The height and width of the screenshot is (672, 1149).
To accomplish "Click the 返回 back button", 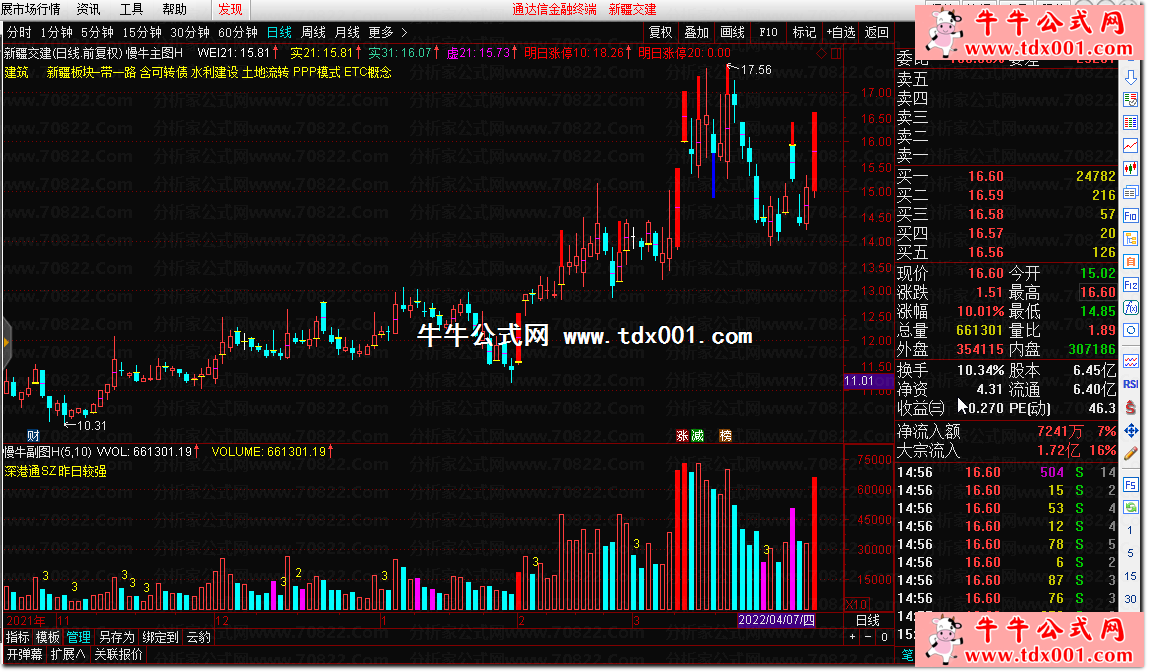I will click(x=876, y=32).
